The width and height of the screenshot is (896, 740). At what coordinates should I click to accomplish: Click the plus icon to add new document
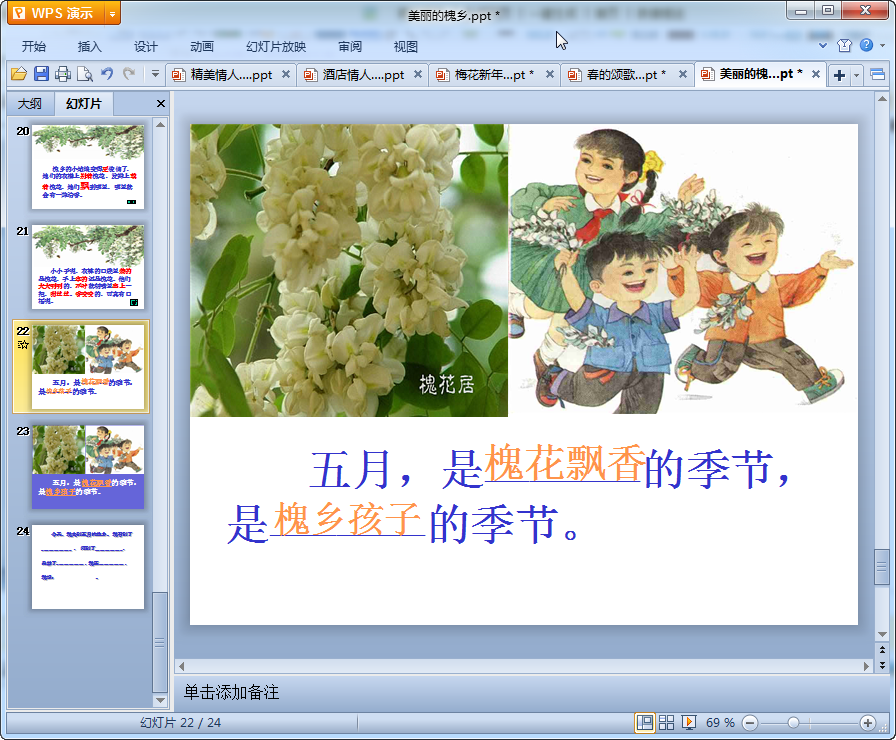click(839, 75)
